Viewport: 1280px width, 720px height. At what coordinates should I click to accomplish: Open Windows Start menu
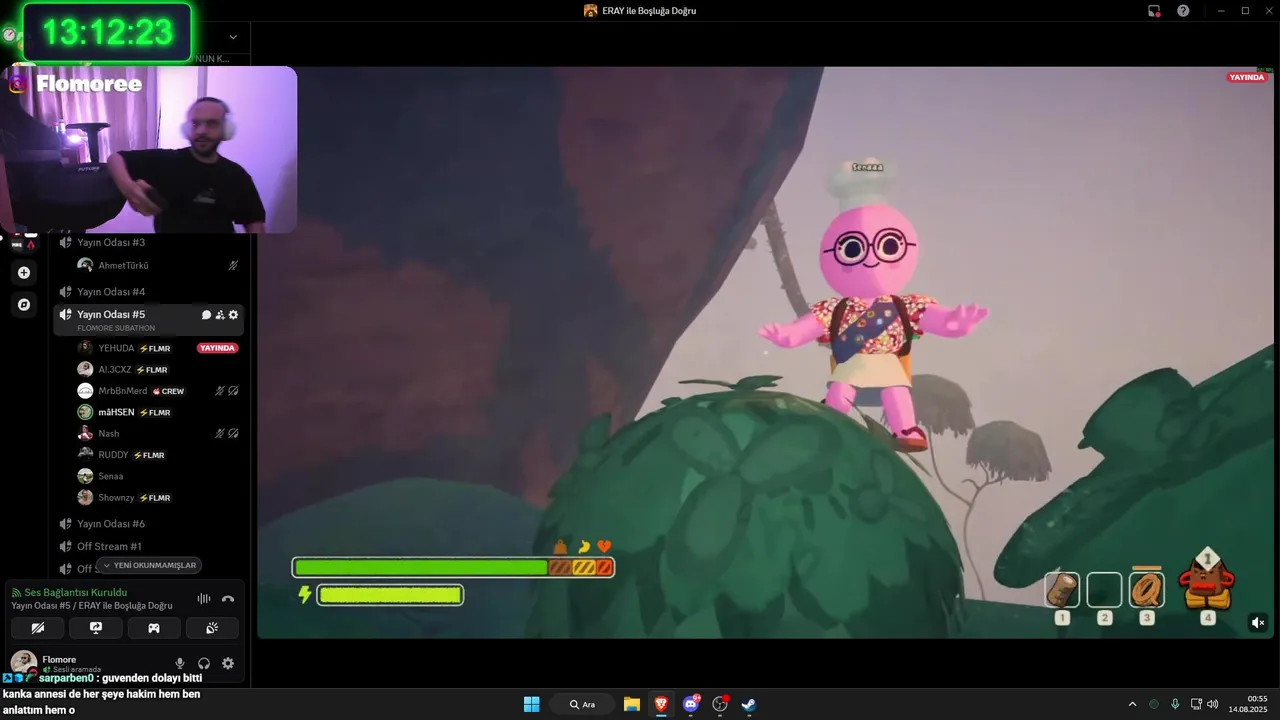click(532, 704)
